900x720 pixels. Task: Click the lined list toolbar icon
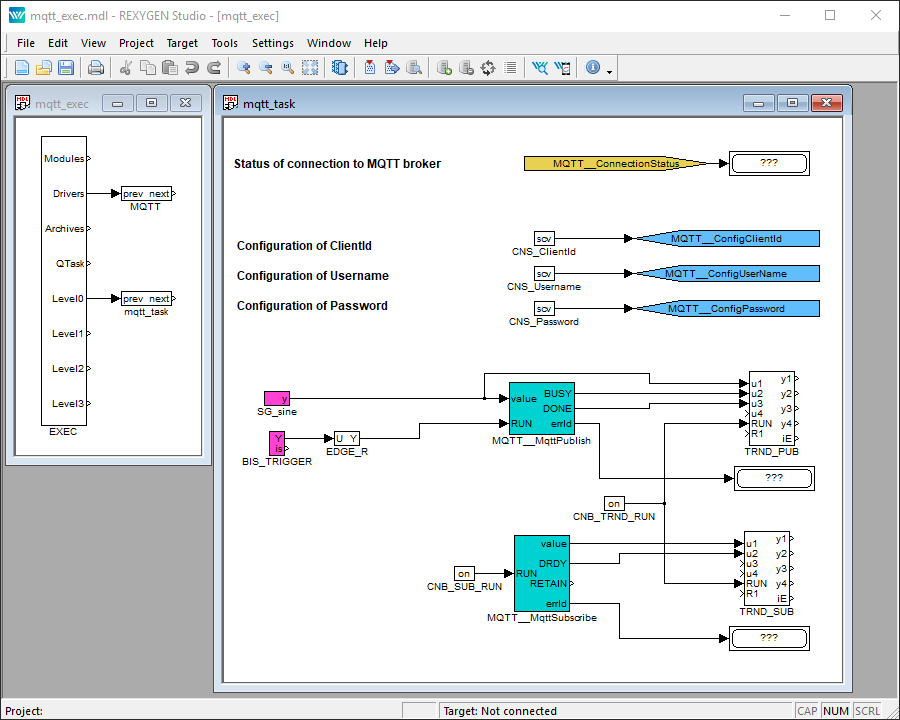tap(510, 68)
